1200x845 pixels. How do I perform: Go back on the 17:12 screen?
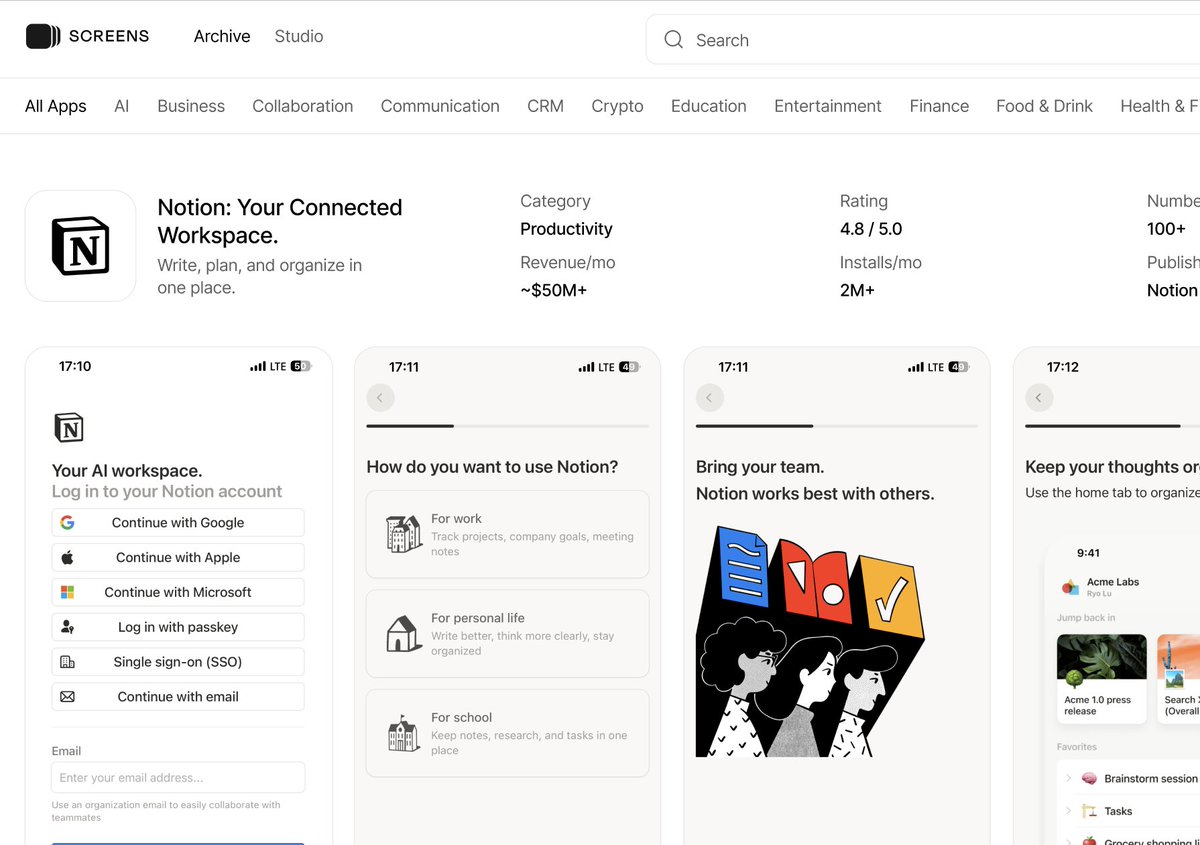click(x=1039, y=398)
